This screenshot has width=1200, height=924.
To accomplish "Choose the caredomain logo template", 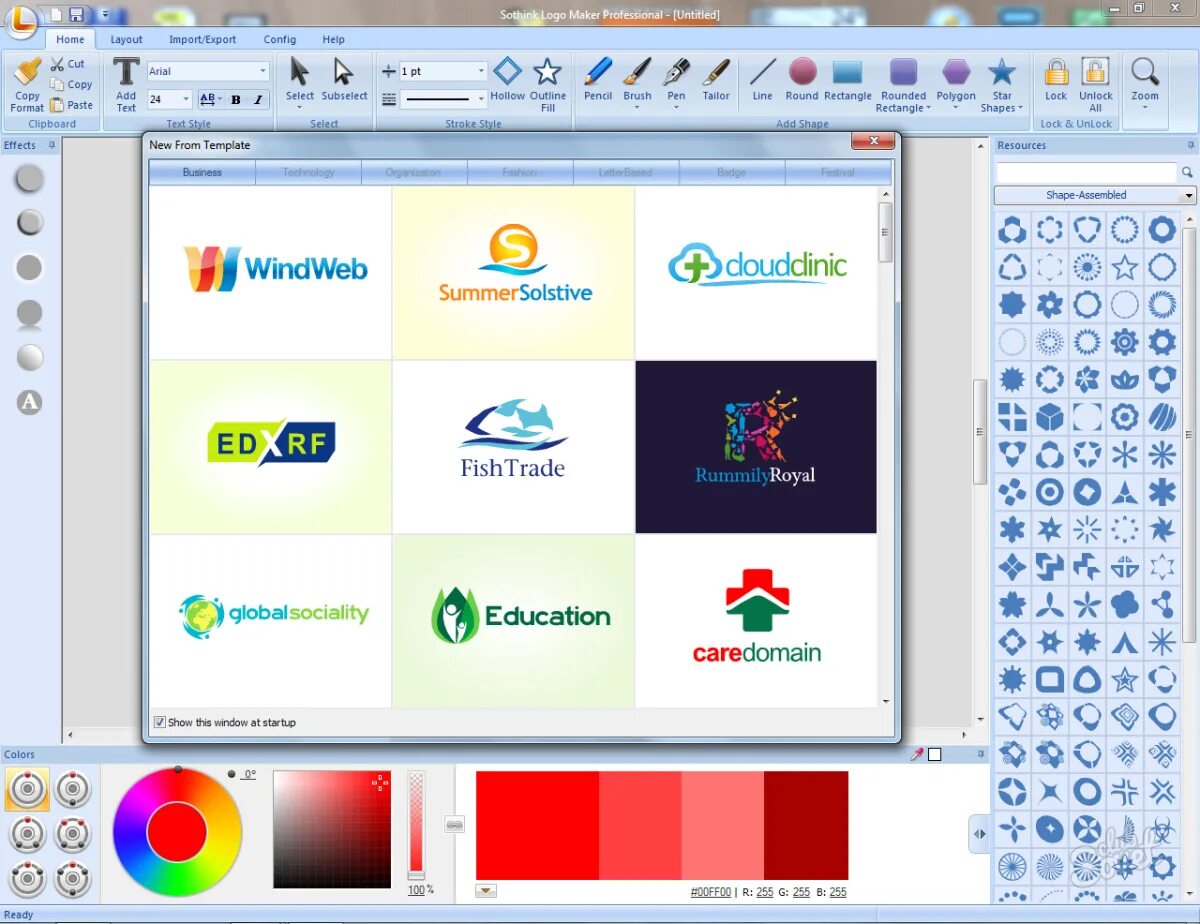I will click(756, 621).
